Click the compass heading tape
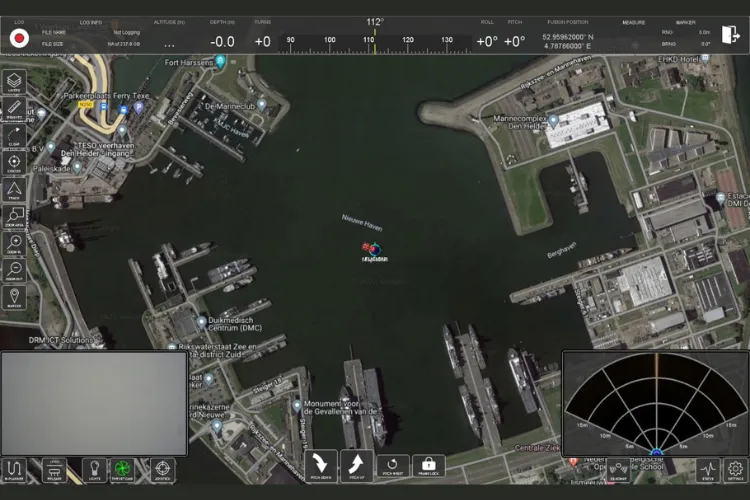750x500 pixels. (x=375, y=44)
